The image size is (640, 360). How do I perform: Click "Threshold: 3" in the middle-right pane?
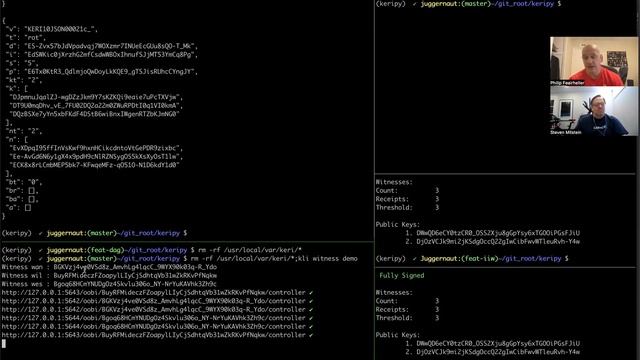pos(407,208)
